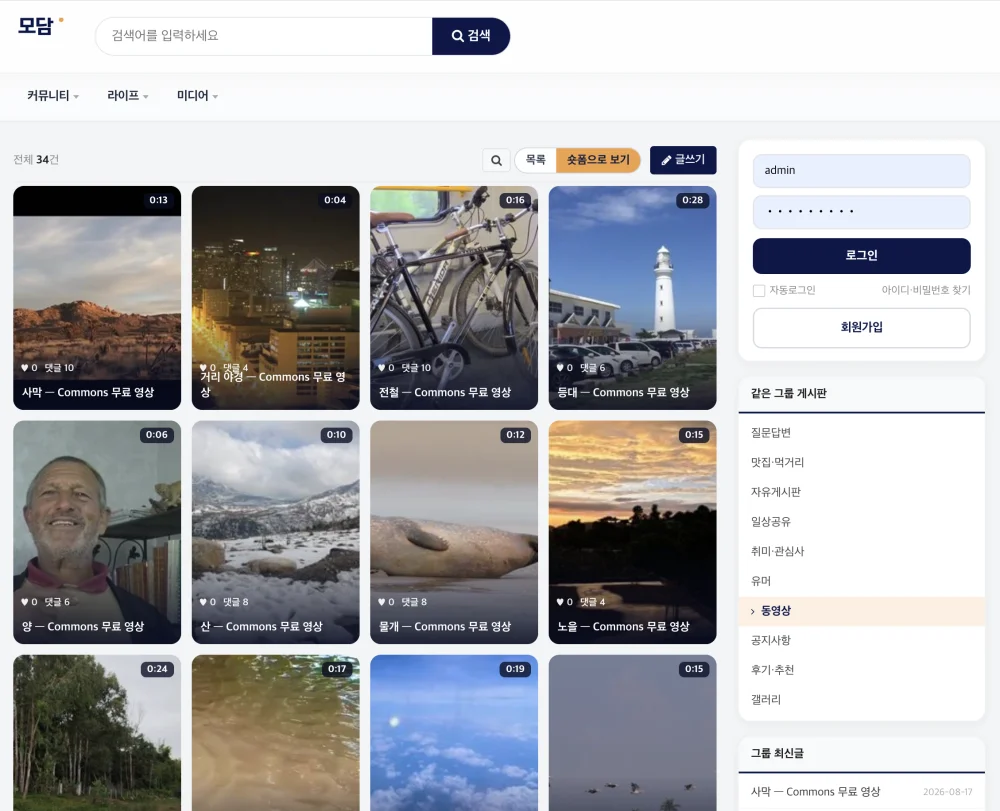This screenshot has width=1000, height=811.
Task: Switch to 목록 list view
Action: tap(536, 160)
